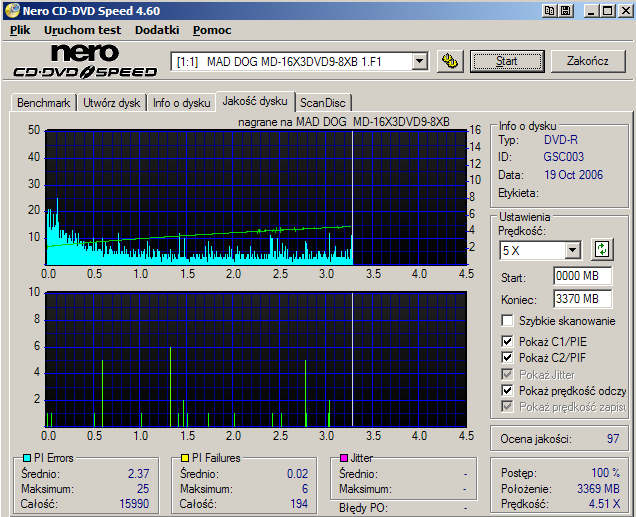This screenshot has height=517, width=636.
Task: Click the Koniec field showing 3370 MB
Action: tap(582, 299)
